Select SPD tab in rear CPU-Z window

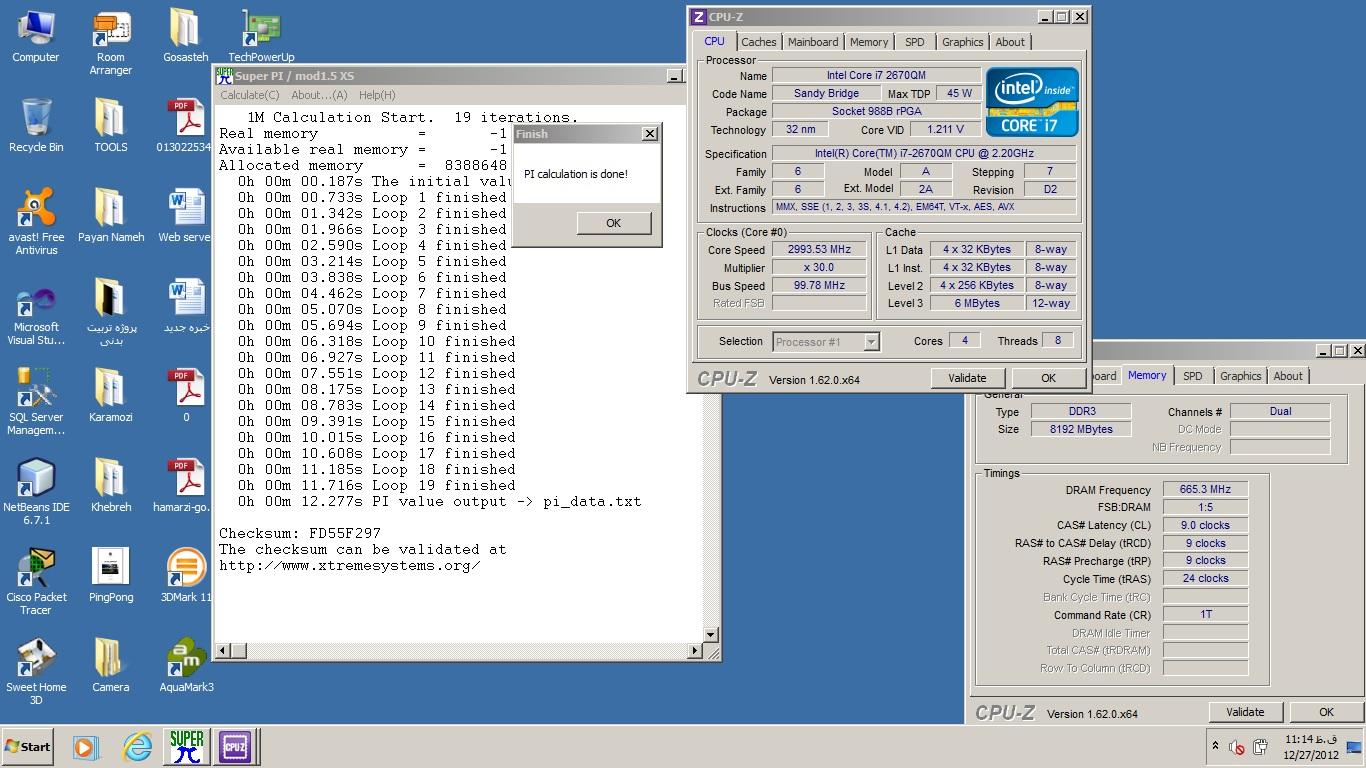click(x=1192, y=376)
